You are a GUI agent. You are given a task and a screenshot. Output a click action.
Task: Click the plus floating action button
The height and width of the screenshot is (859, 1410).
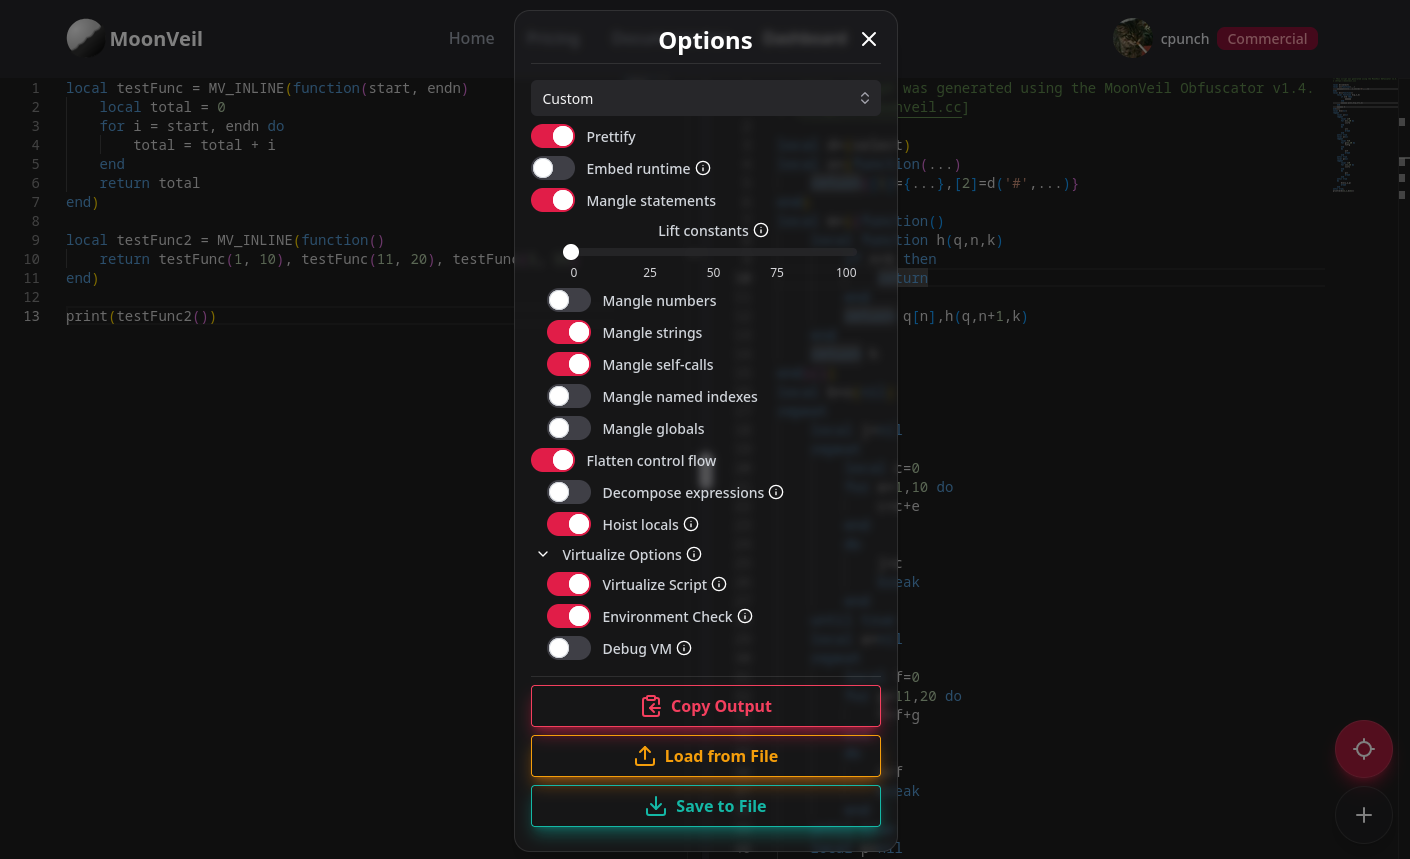[x=1364, y=815]
